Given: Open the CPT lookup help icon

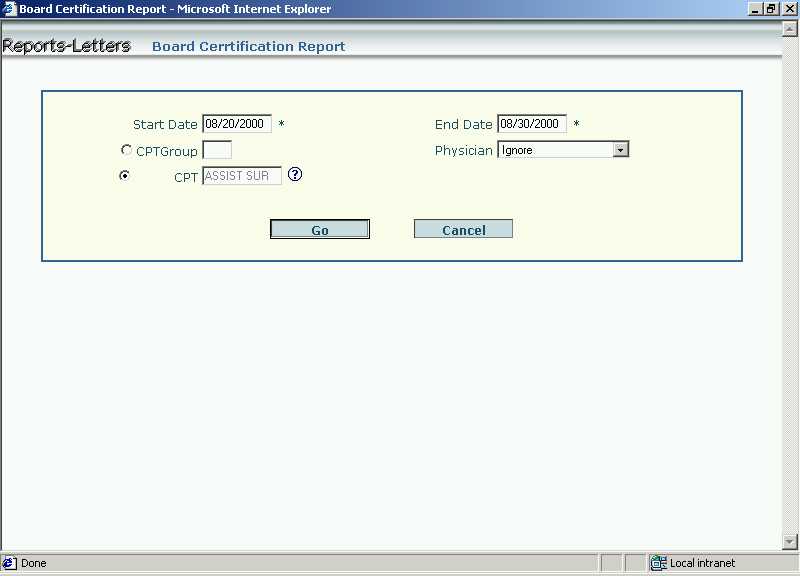Looking at the screenshot, I should [295, 174].
